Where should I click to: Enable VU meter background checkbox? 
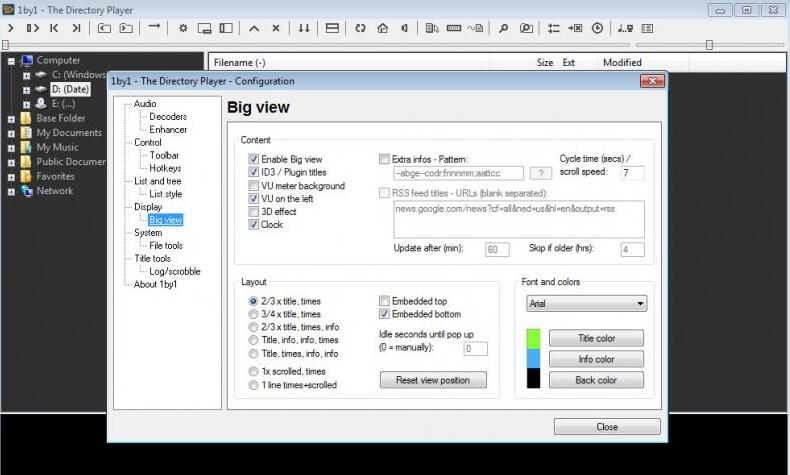tap(253, 186)
